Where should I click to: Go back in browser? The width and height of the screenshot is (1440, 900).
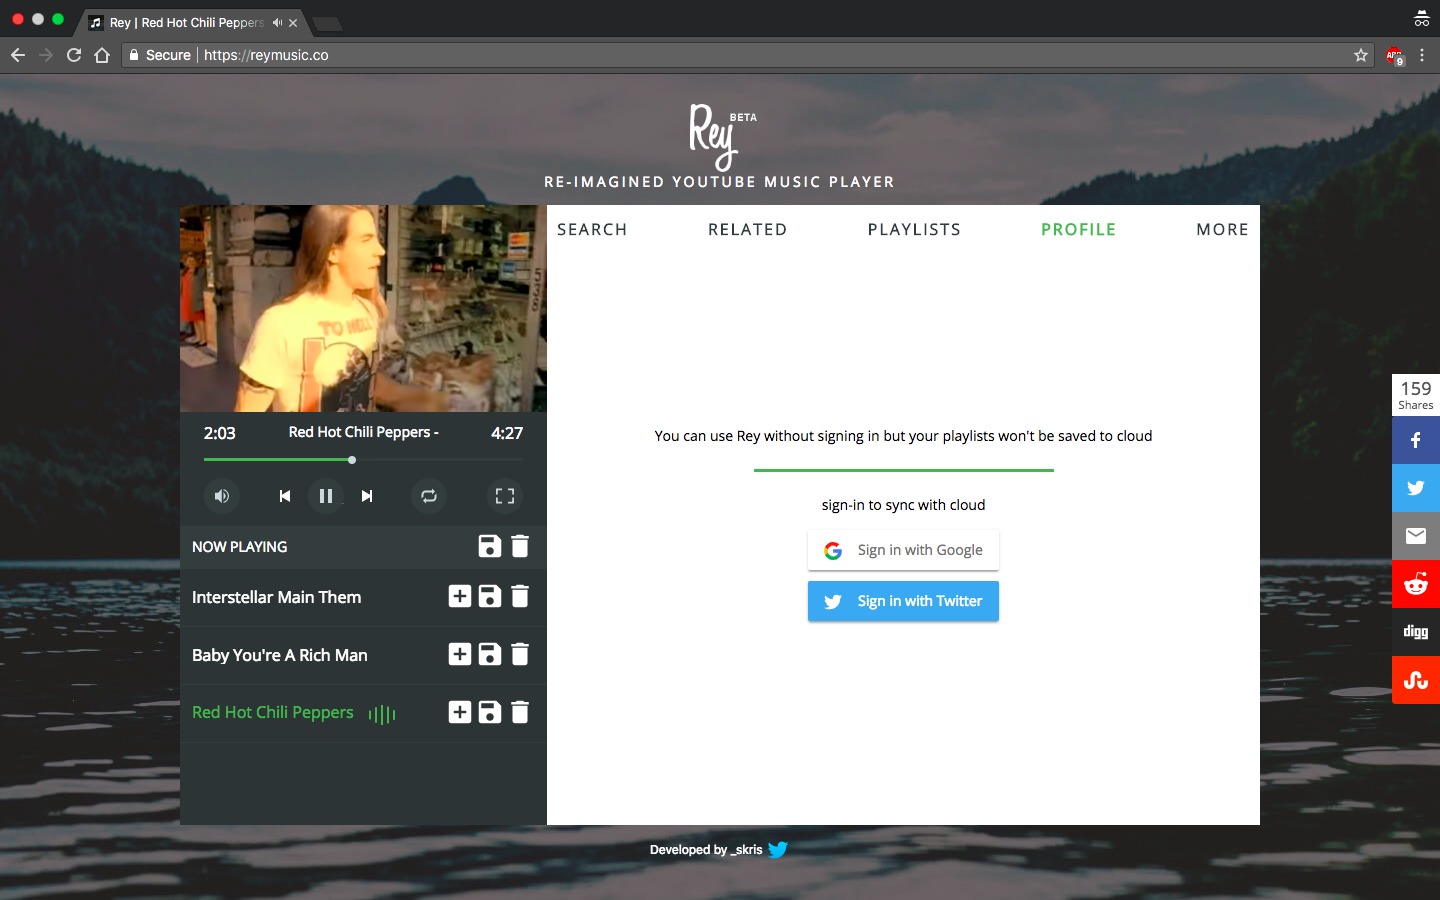[17, 55]
